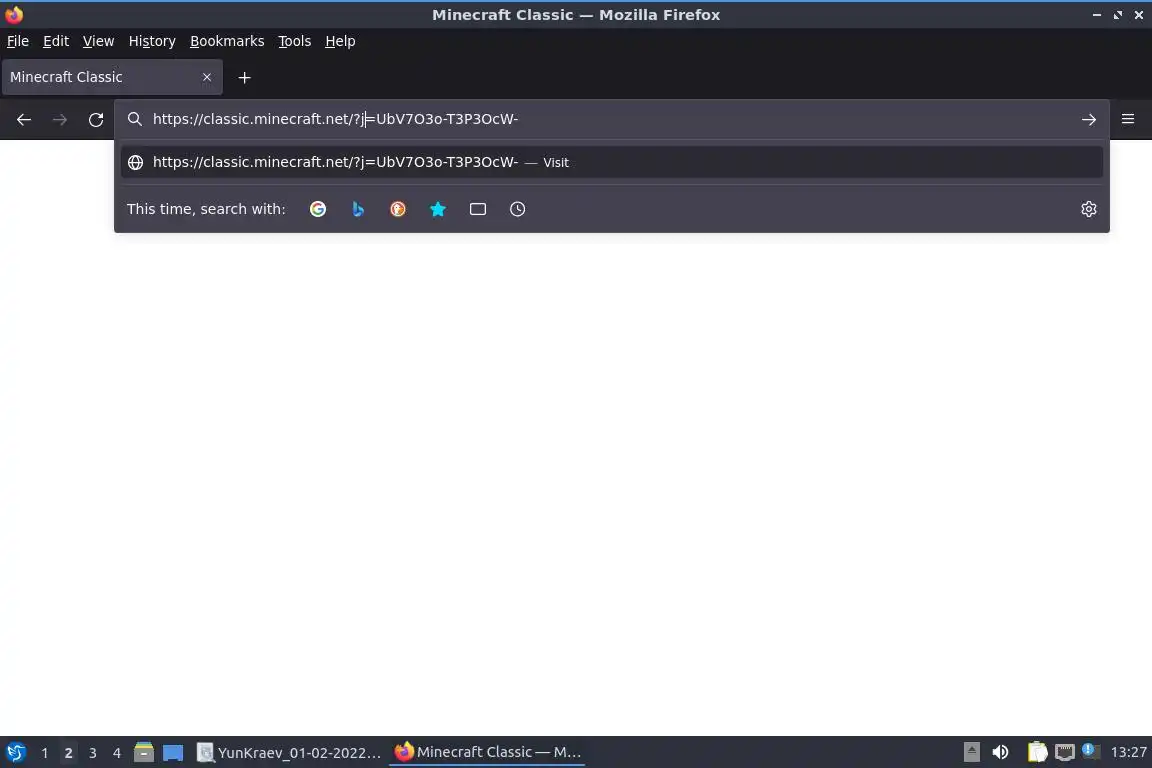This screenshot has width=1152, height=768.
Task: Search this time with DuckDuckGo
Action: tap(397, 209)
